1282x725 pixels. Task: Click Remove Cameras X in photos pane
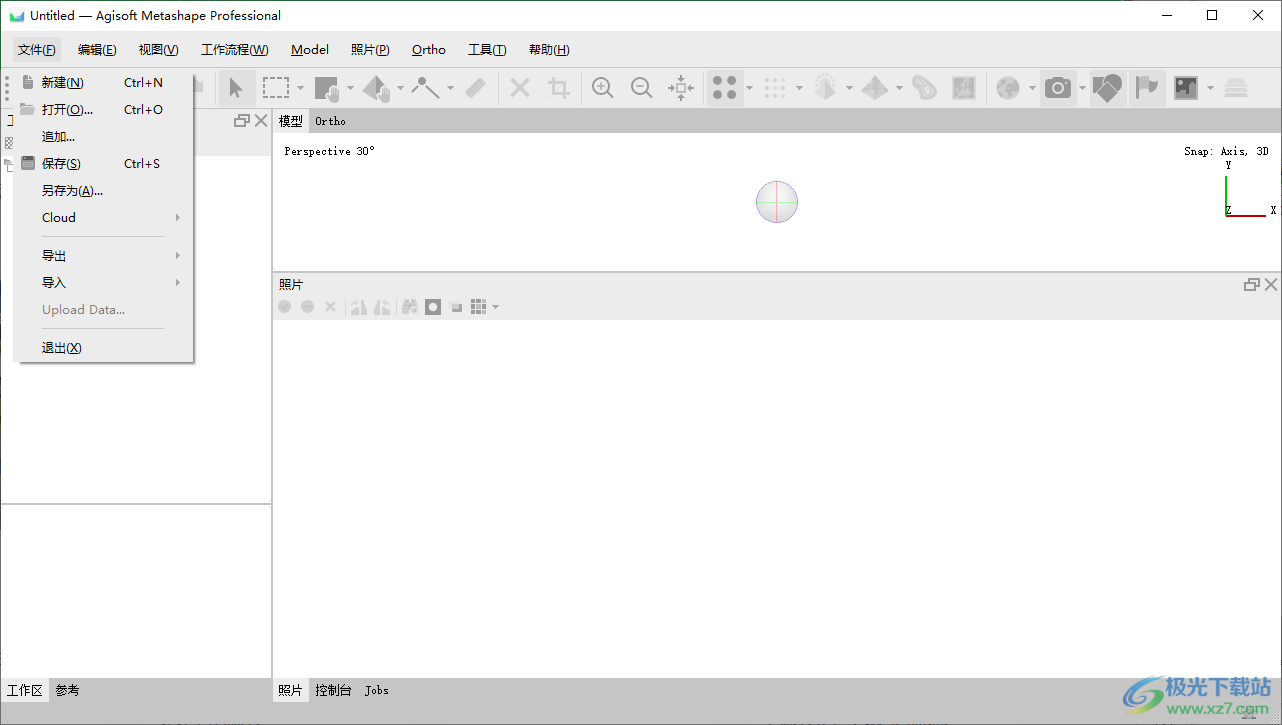click(x=331, y=307)
